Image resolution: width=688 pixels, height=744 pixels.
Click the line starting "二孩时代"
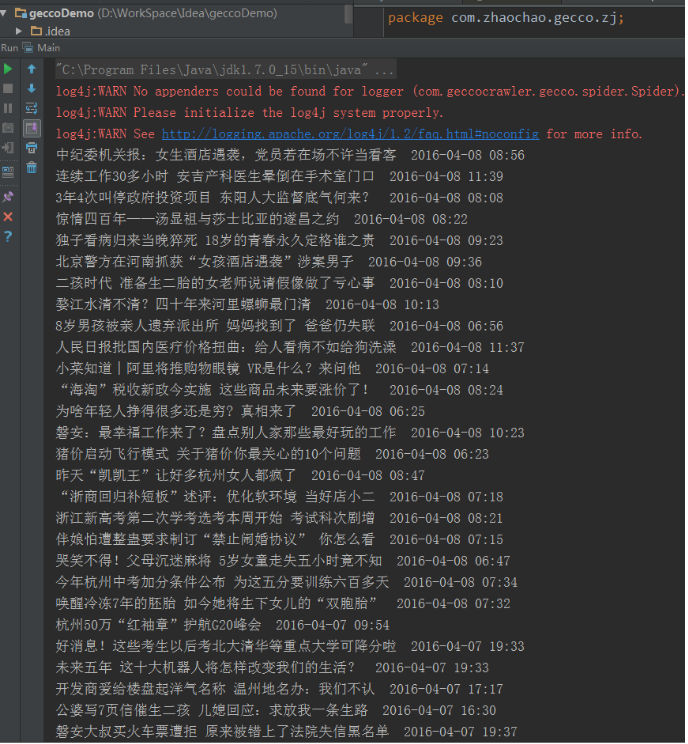coord(279,284)
